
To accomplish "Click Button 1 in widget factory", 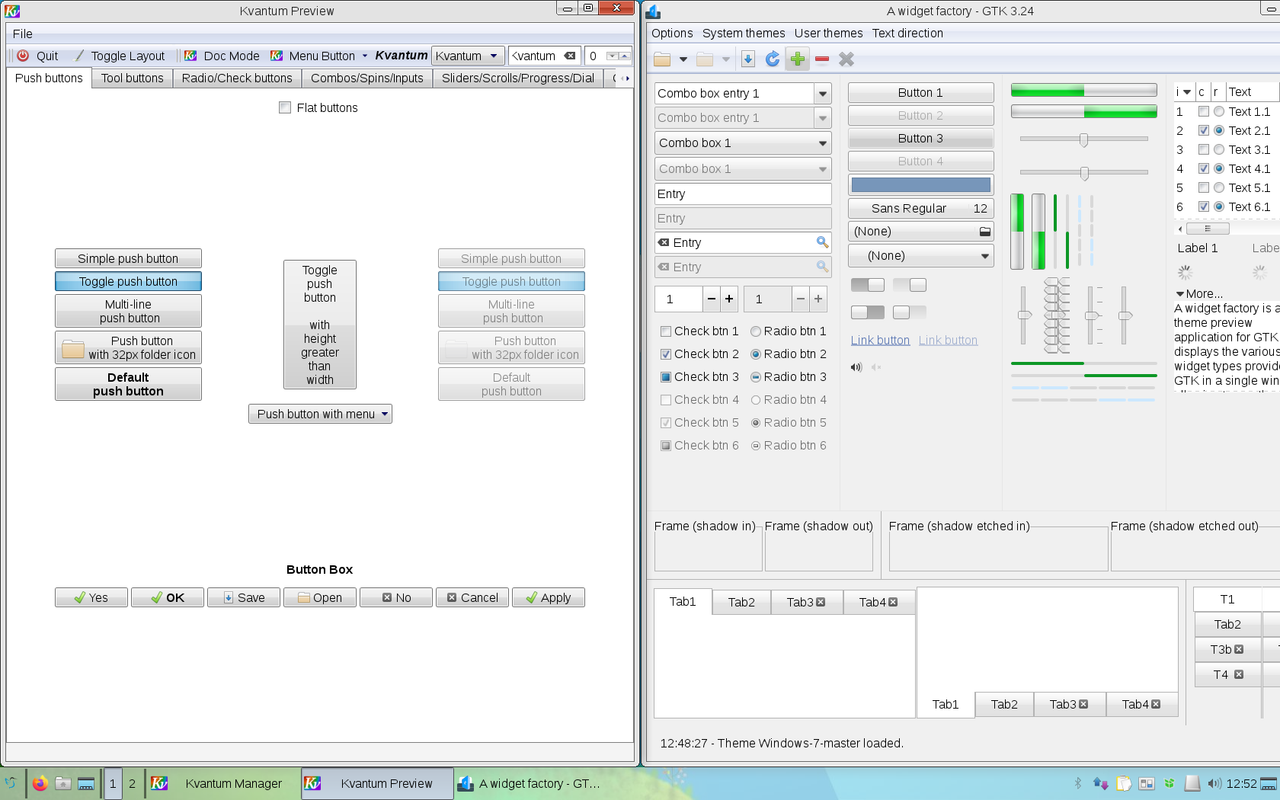I will pos(921,93).
